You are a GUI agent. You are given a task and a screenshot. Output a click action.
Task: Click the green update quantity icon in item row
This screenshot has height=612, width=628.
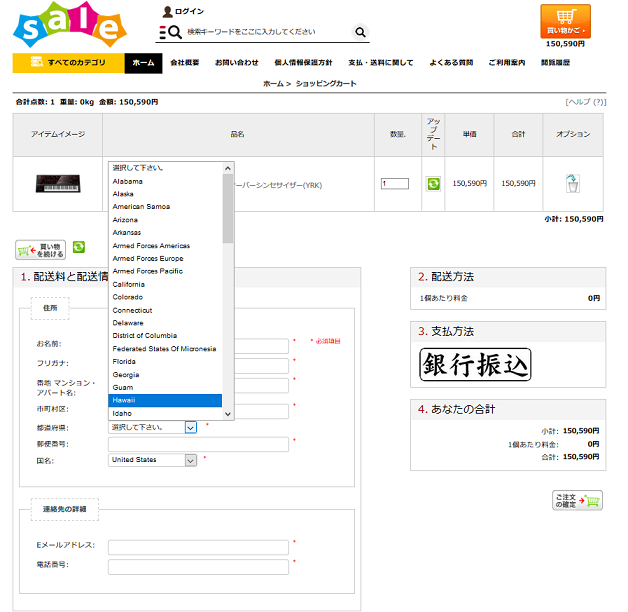433,184
